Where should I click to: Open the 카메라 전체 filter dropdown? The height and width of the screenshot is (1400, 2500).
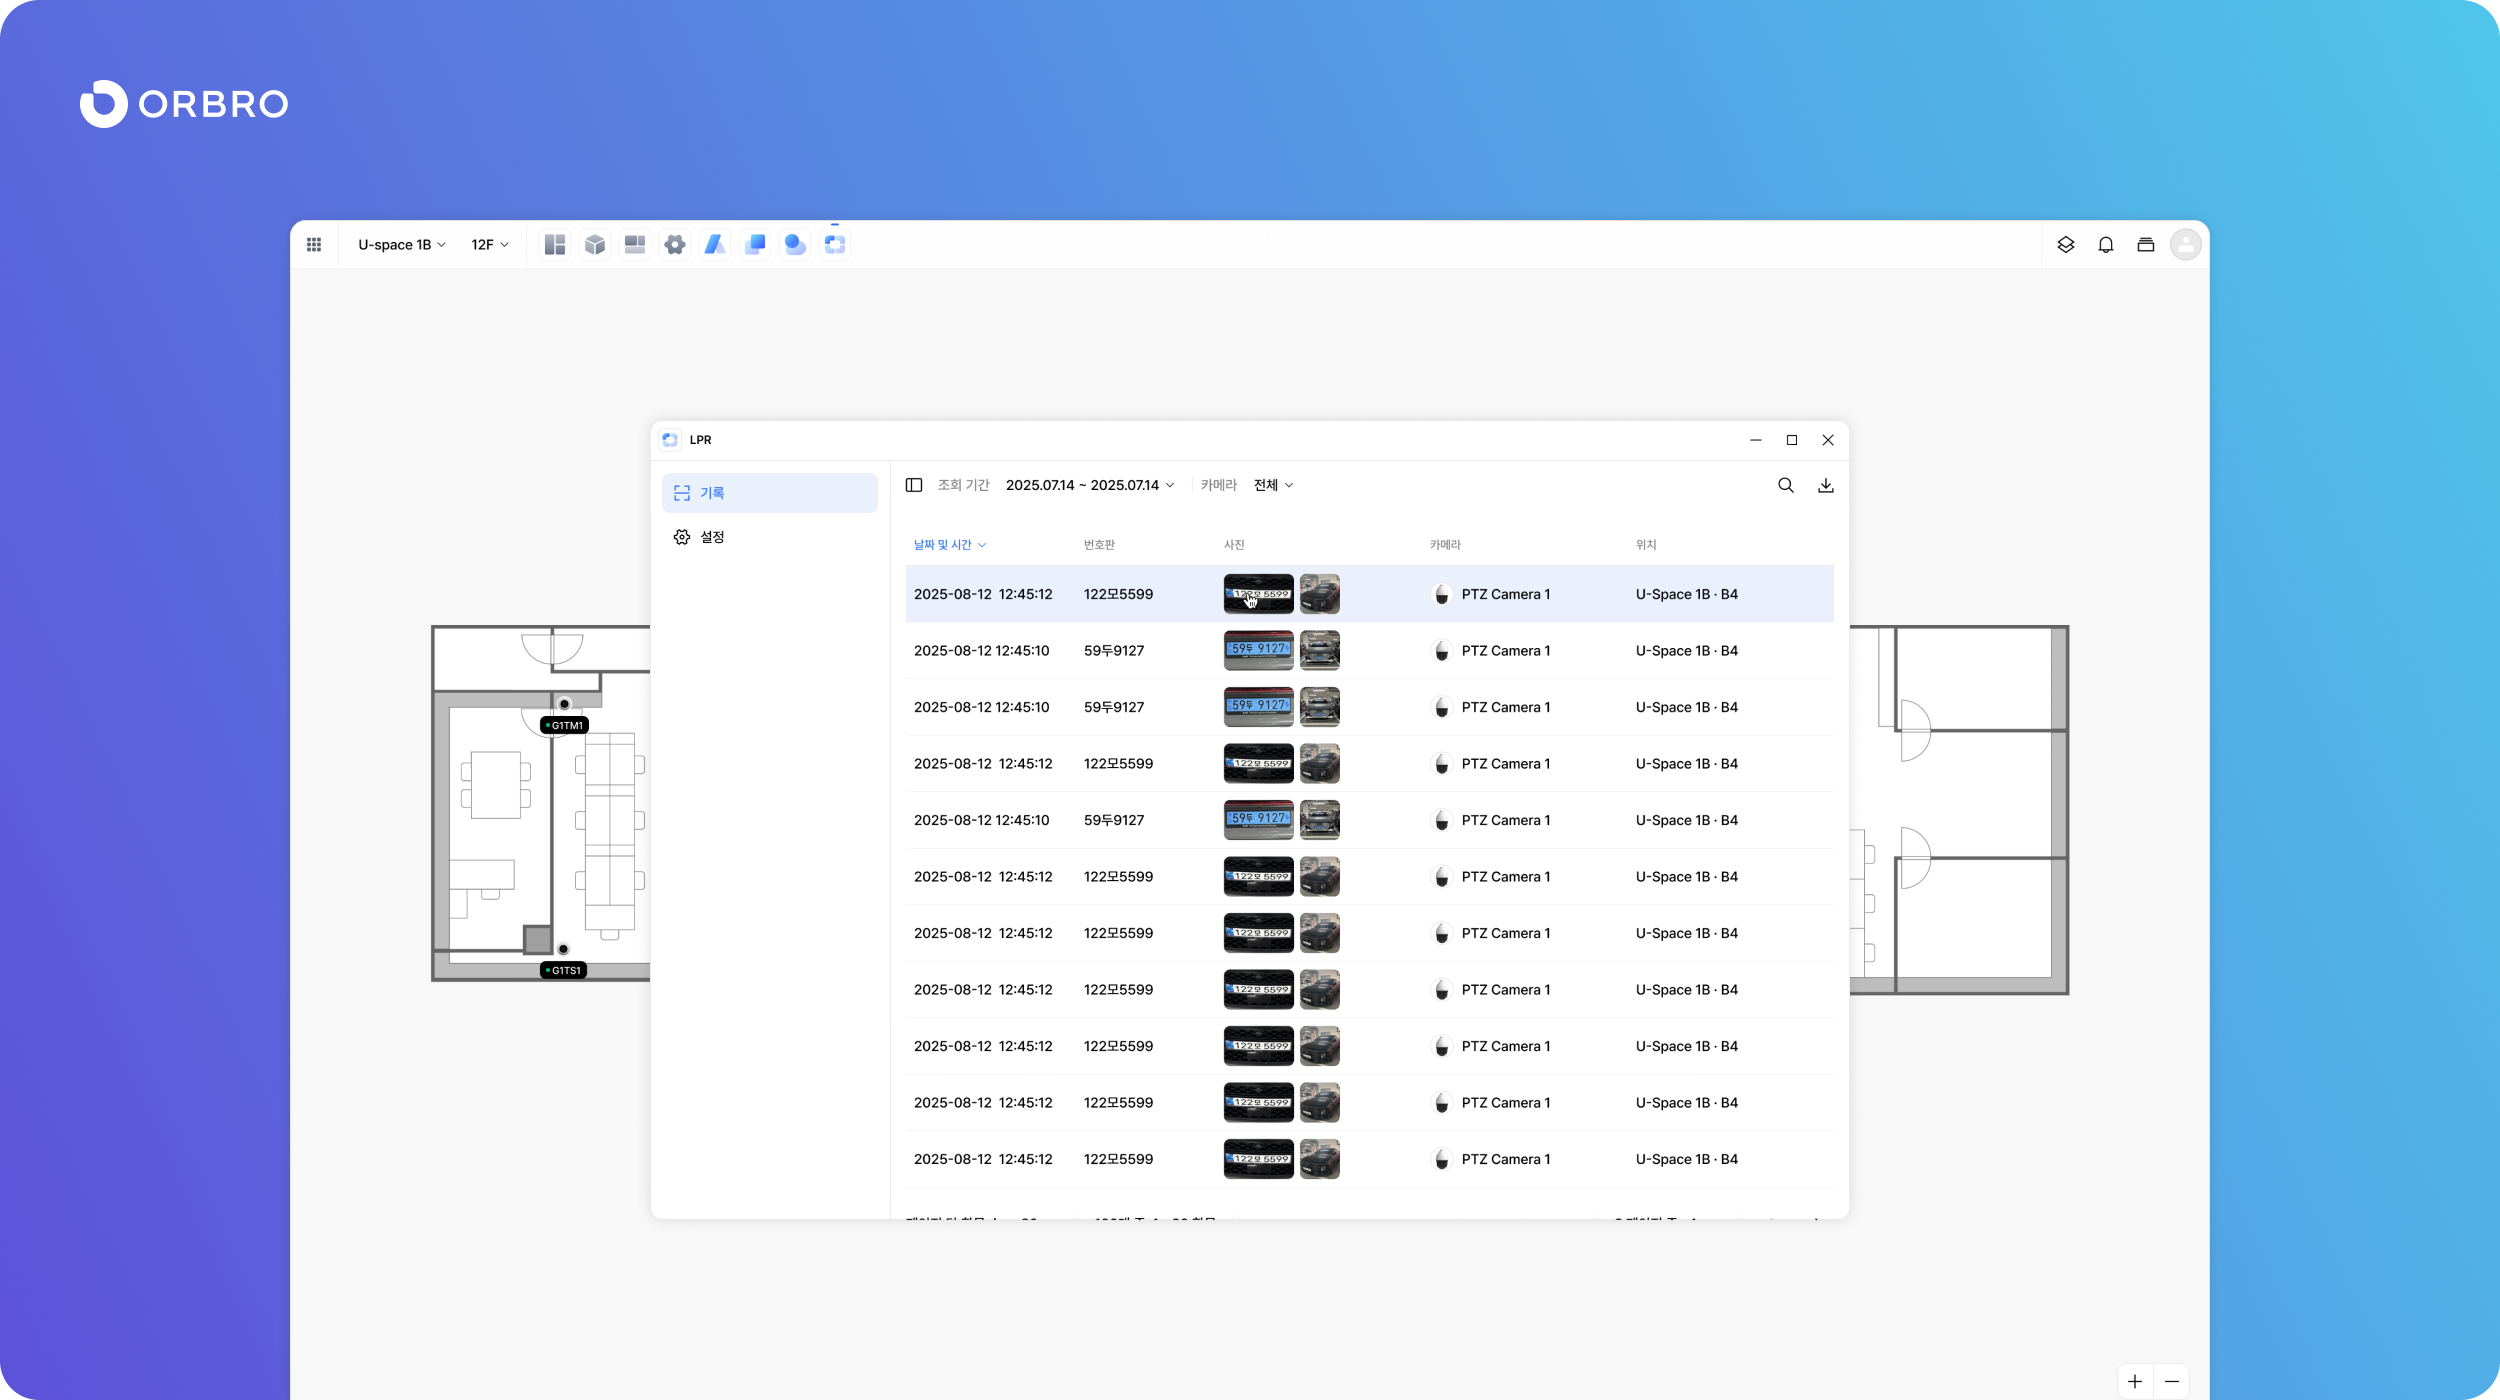tap(1273, 486)
